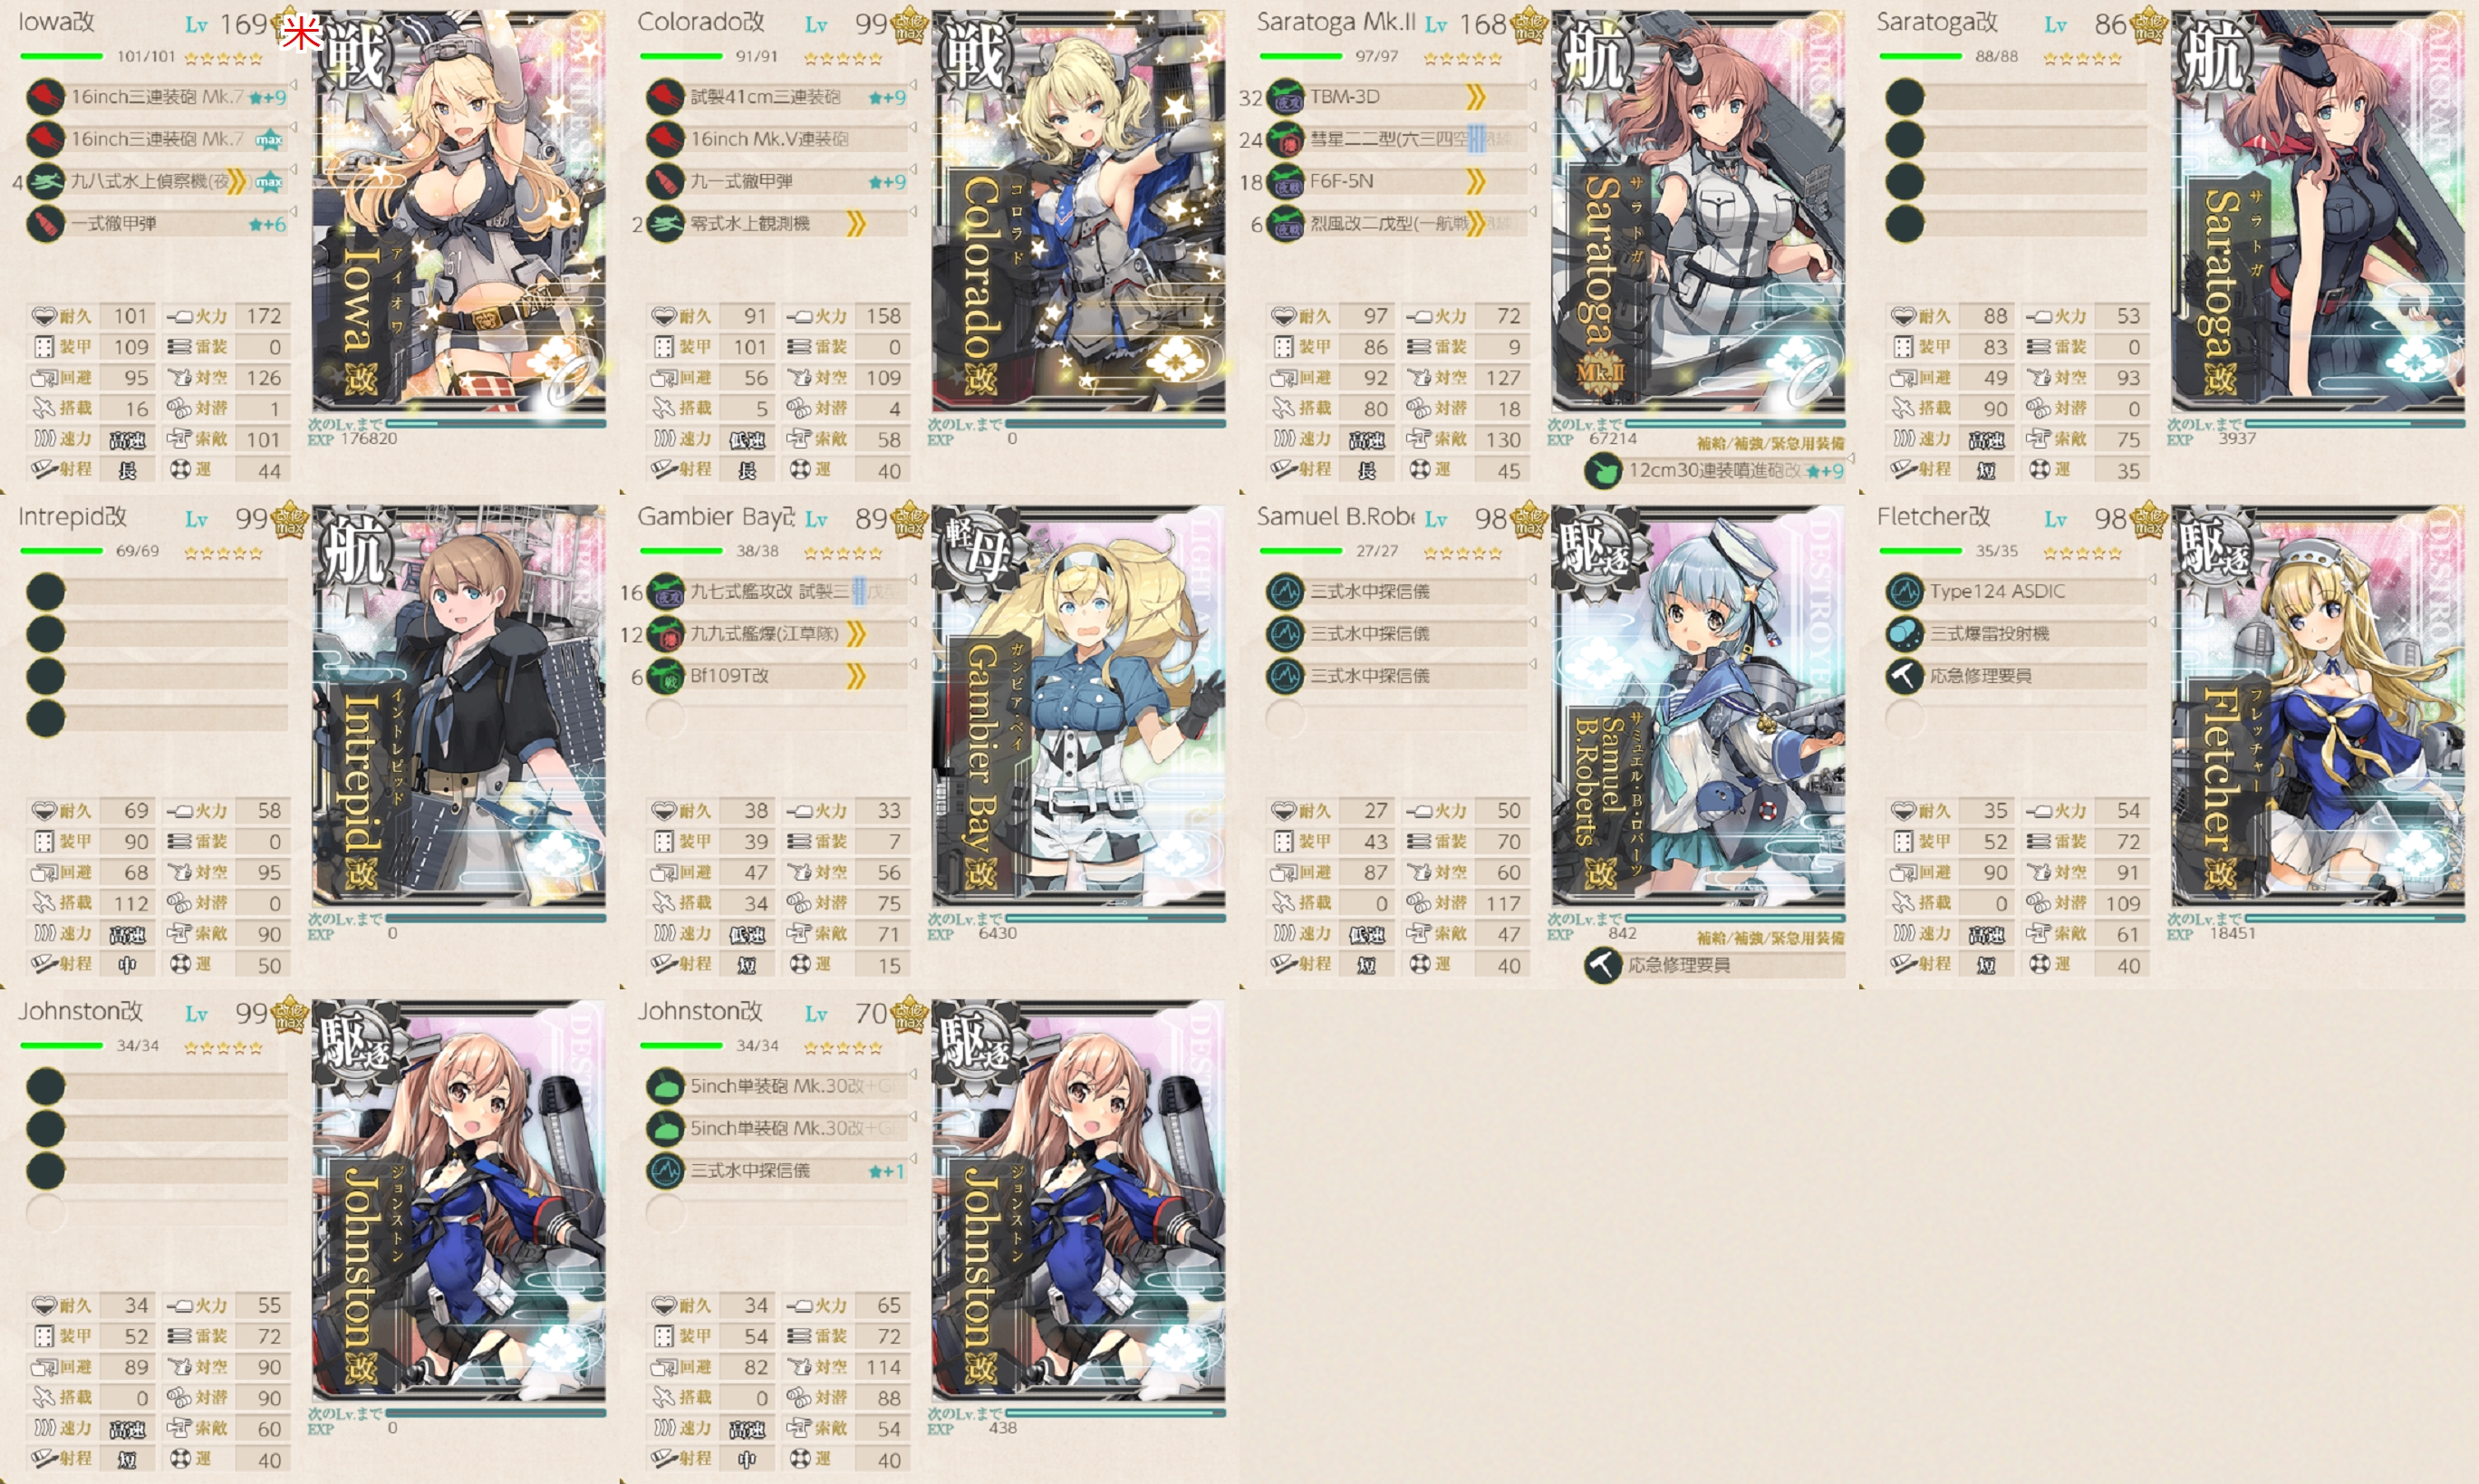Screen dimensions: 2479x1484
Task: Click the EXP progress bar under Iowa card
Action: pos(495,424)
